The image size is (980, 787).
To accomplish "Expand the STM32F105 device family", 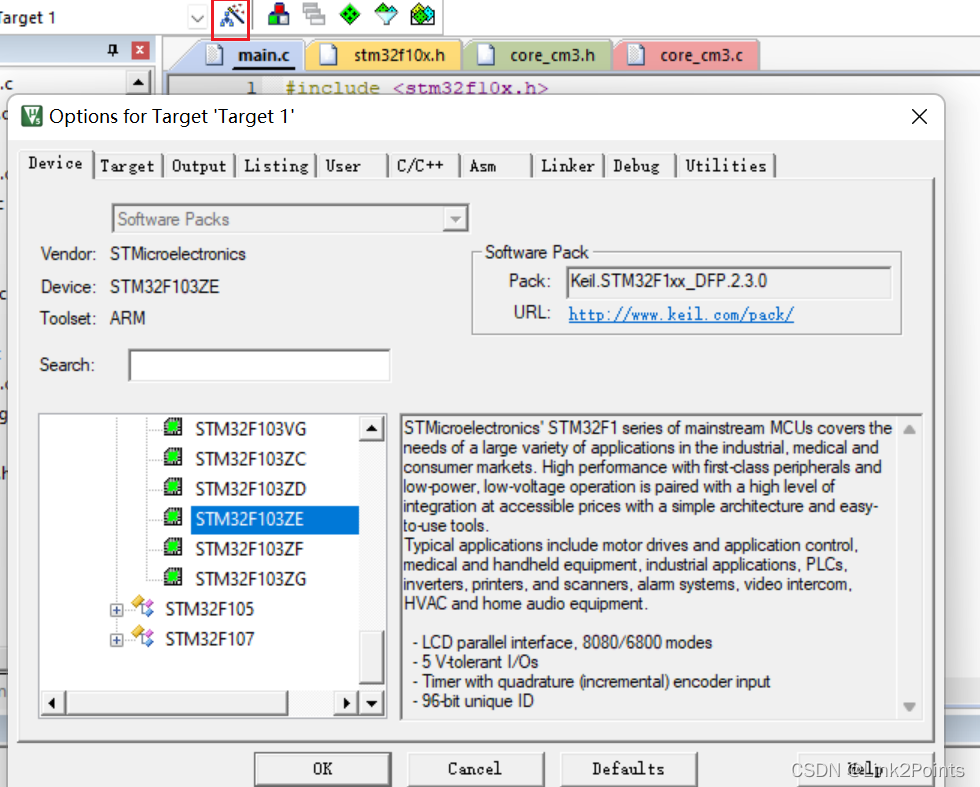I will (x=116, y=610).
